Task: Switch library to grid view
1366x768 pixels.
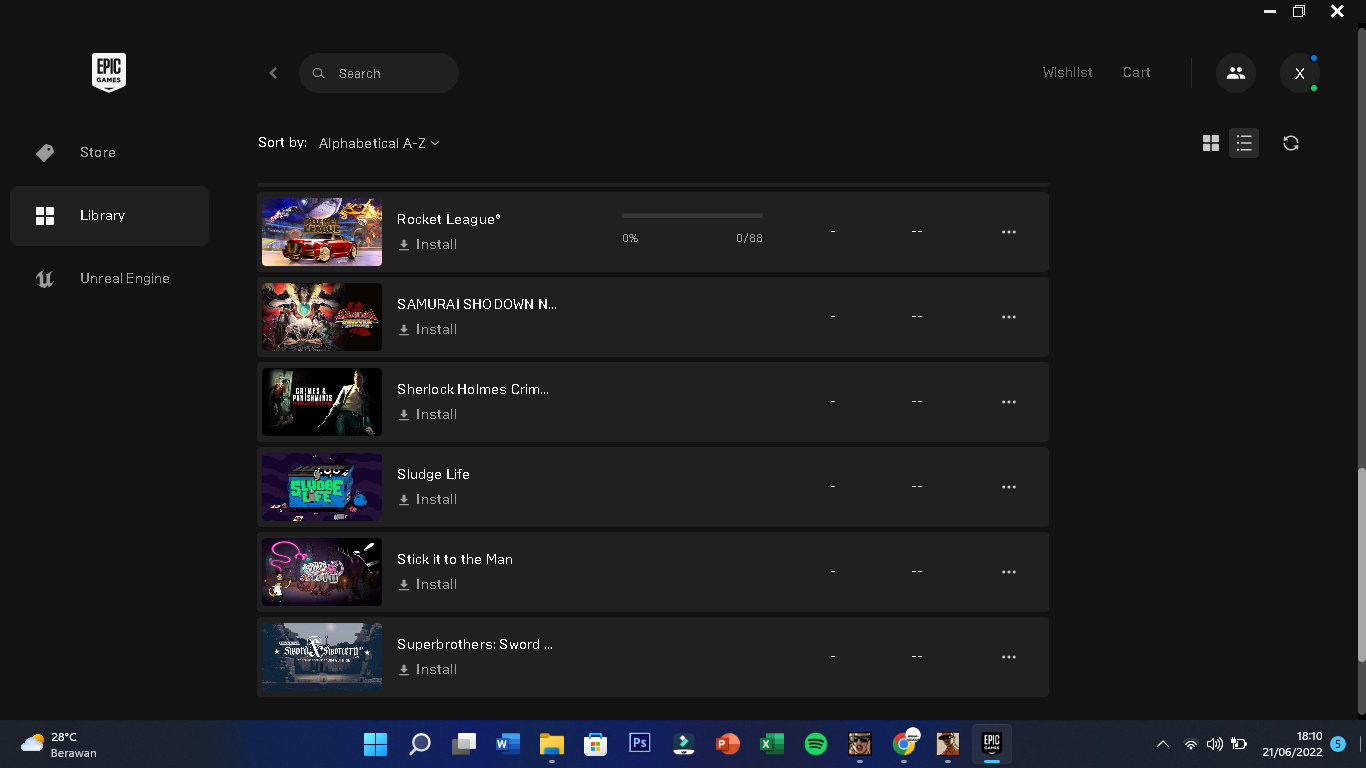Action: 1211,143
